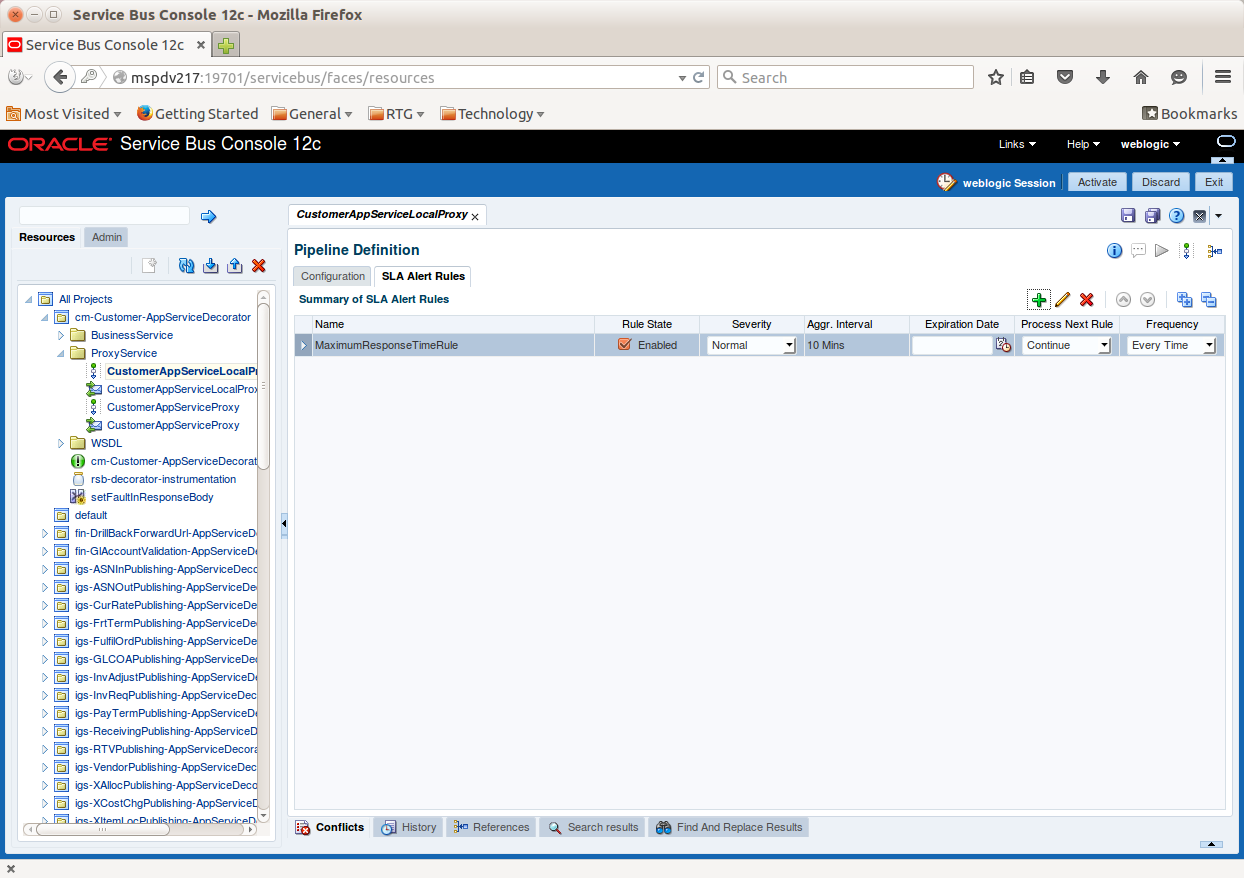The height and width of the screenshot is (878, 1244).
Task: Edit the selected alert rule with pencil
Action: (1063, 300)
